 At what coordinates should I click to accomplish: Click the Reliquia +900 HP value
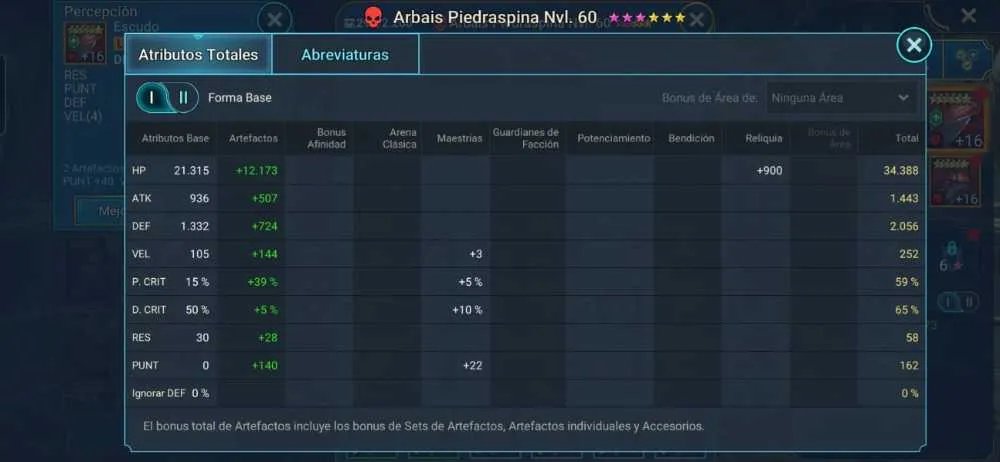point(769,170)
